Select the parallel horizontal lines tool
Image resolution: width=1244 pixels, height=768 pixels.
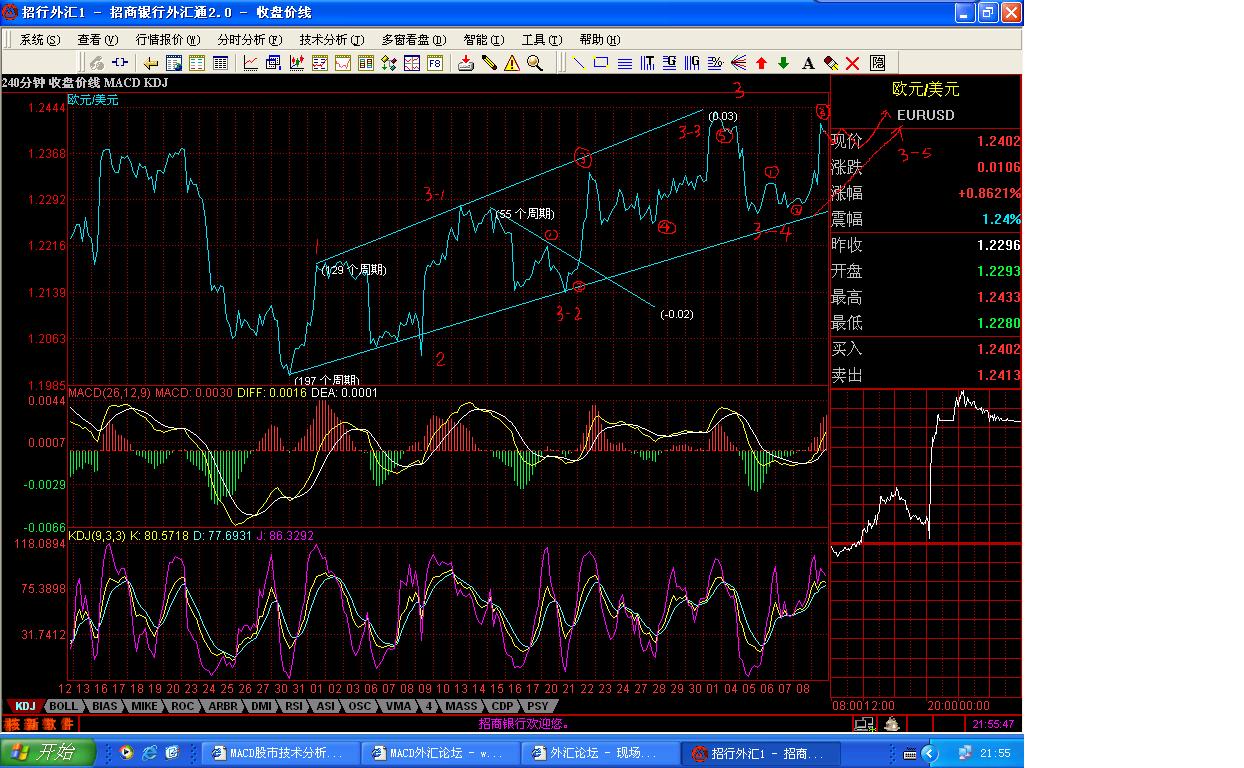click(625, 63)
